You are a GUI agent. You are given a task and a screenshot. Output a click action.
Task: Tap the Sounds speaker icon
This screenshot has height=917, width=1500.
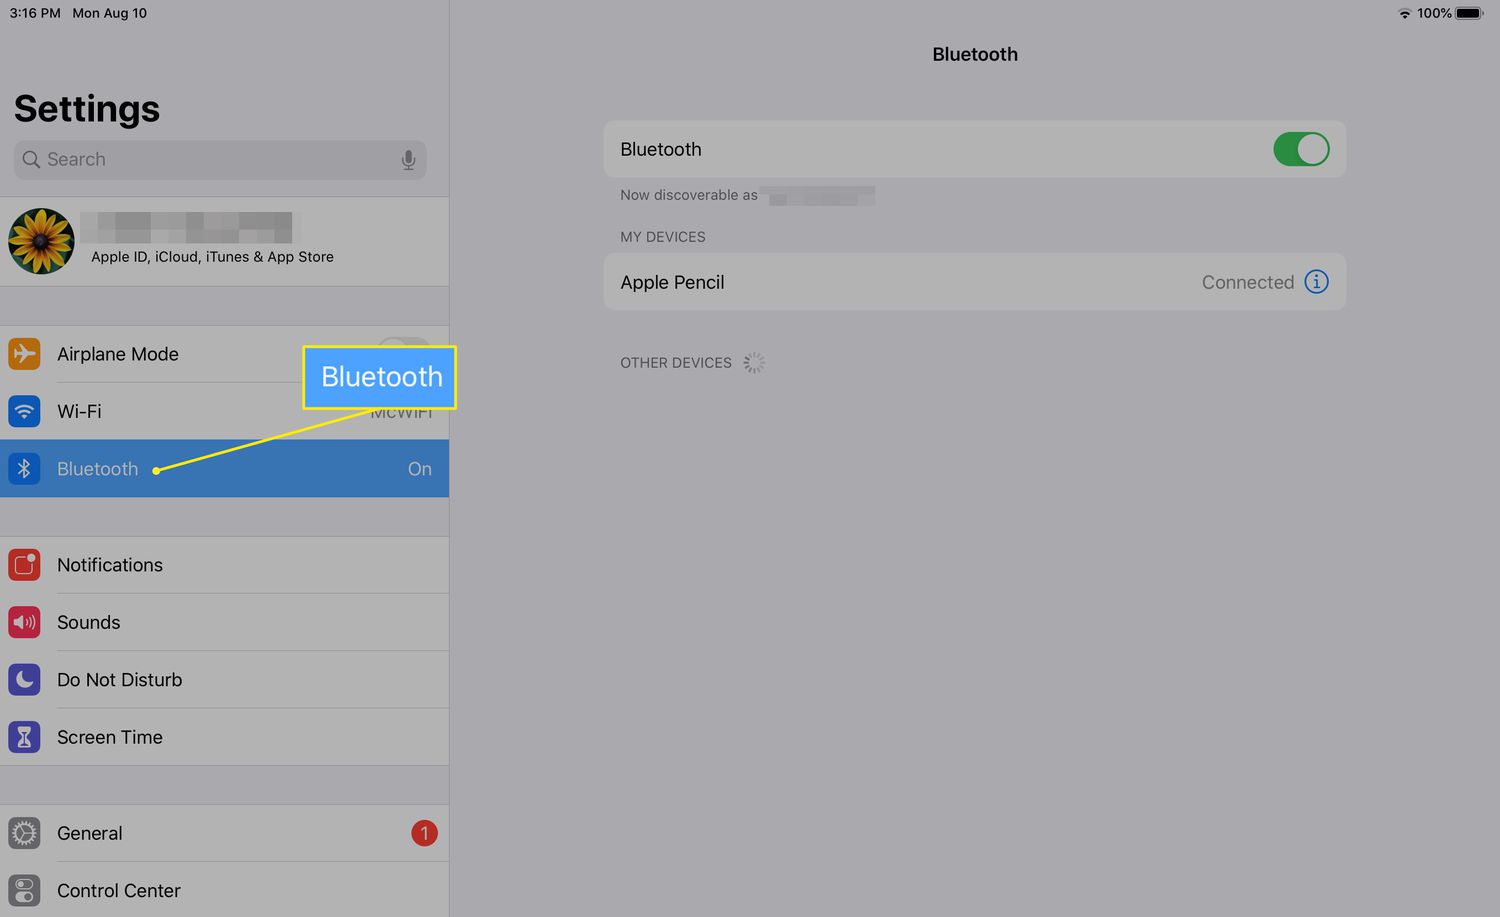tap(24, 622)
